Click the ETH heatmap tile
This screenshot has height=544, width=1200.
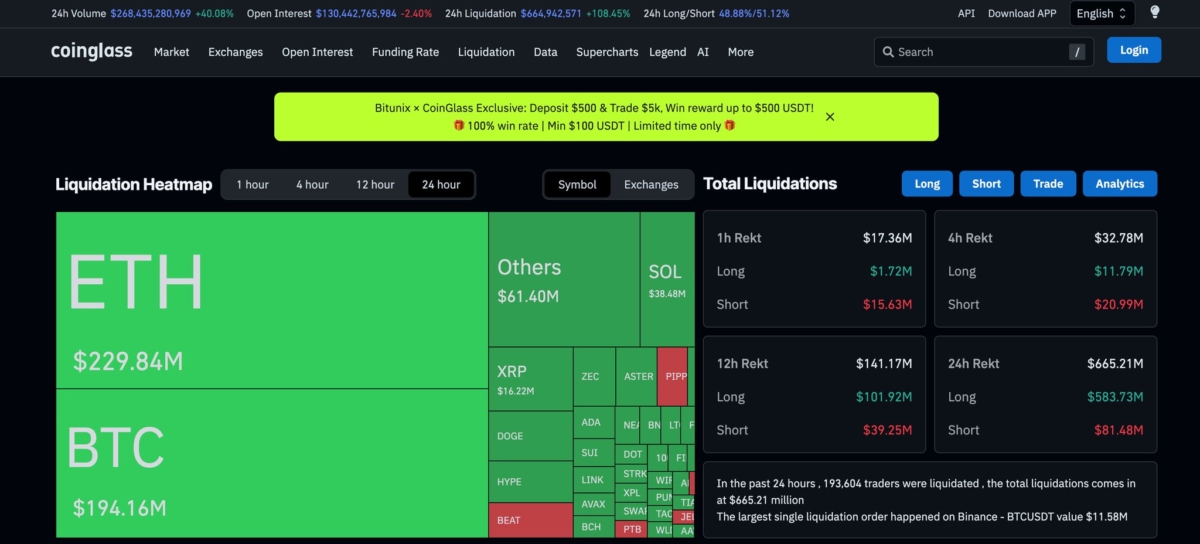pos(272,300)
